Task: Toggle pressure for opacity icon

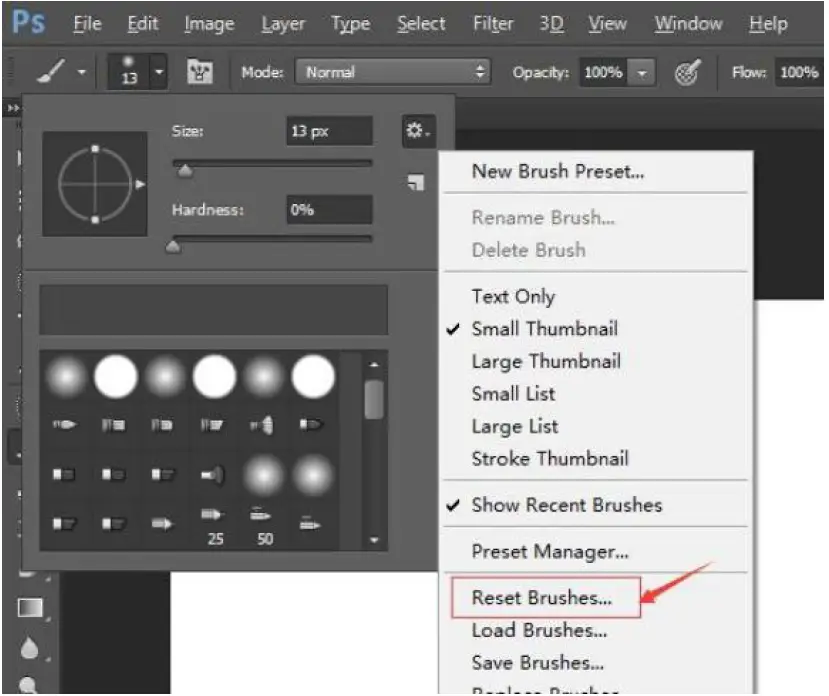Action: point(687,72)
